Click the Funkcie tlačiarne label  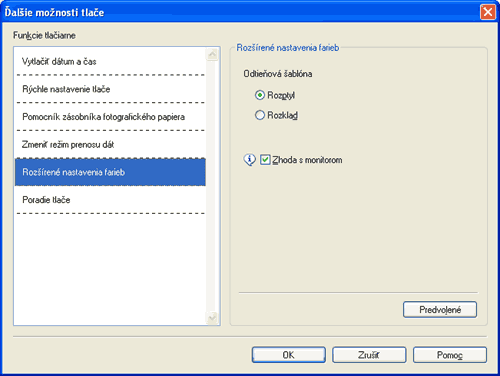tap(44, 35)
